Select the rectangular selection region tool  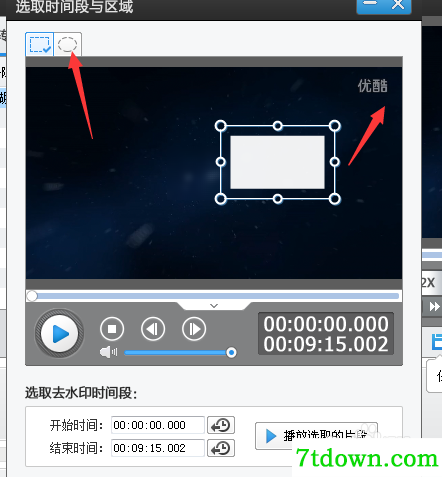point(40,44)
